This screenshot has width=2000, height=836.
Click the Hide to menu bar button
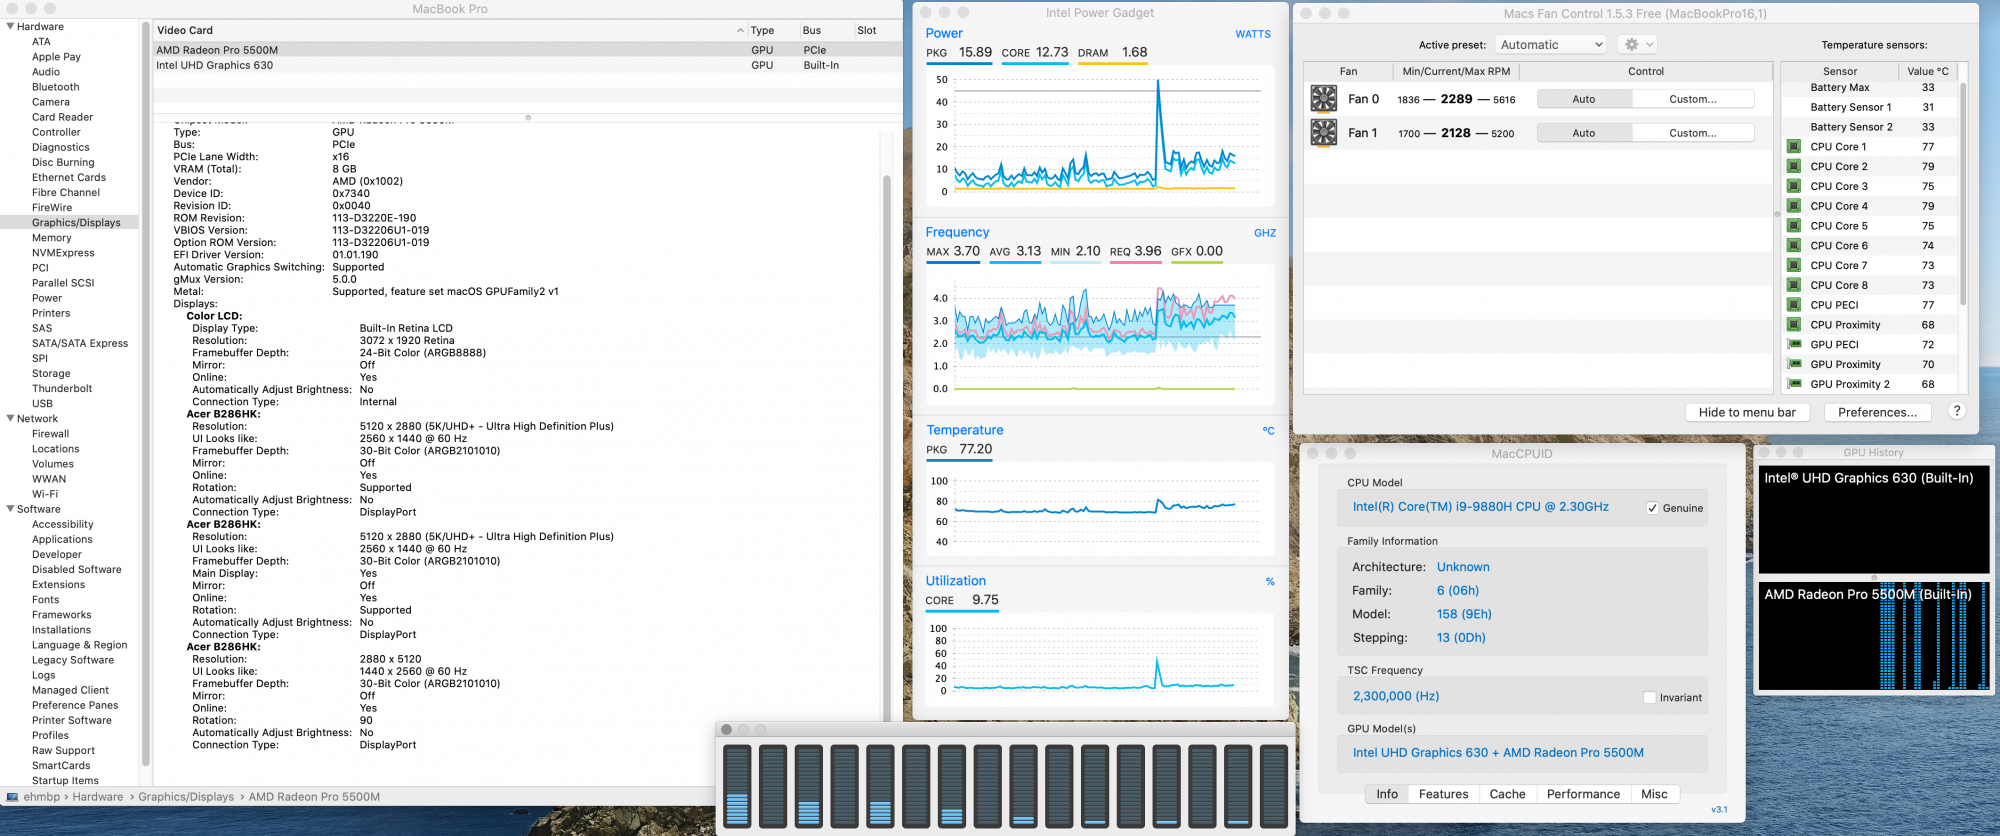pyautogui.click(x=1747, y=412)
